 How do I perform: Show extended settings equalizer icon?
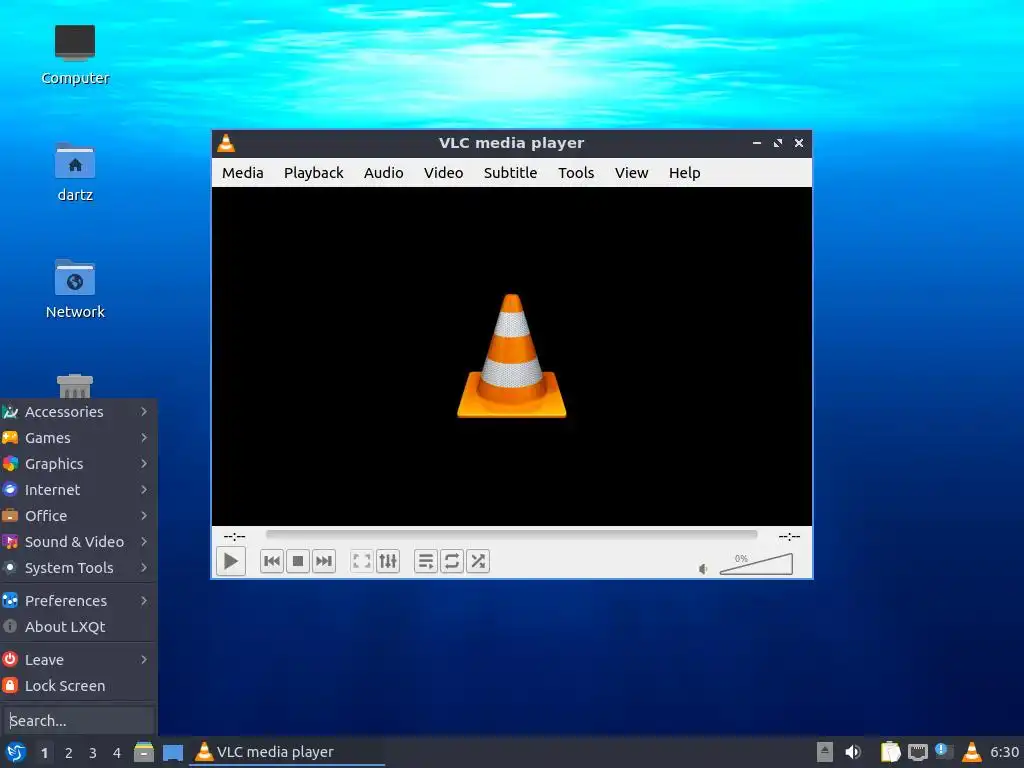coord(388,561)
